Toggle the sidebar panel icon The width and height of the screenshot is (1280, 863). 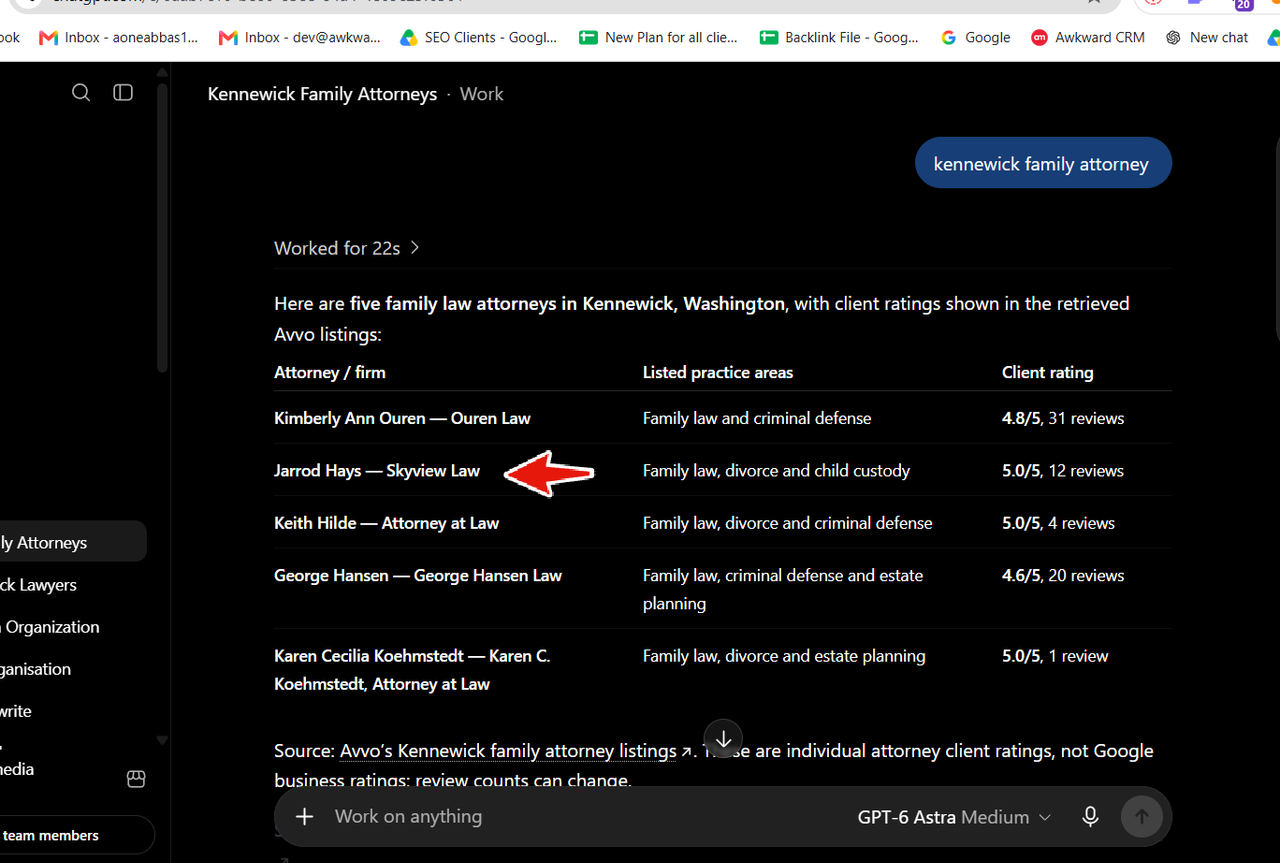point(123,93)
